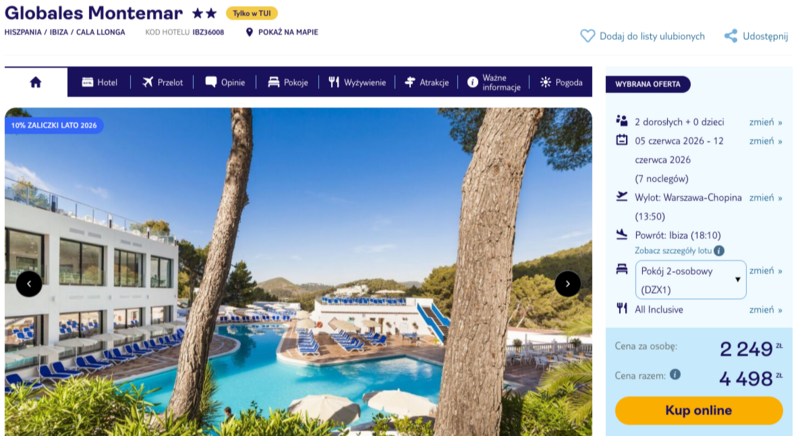Open the home tab icon
The width and height of the screenshot is (800, 436).
tap(36, 82)
